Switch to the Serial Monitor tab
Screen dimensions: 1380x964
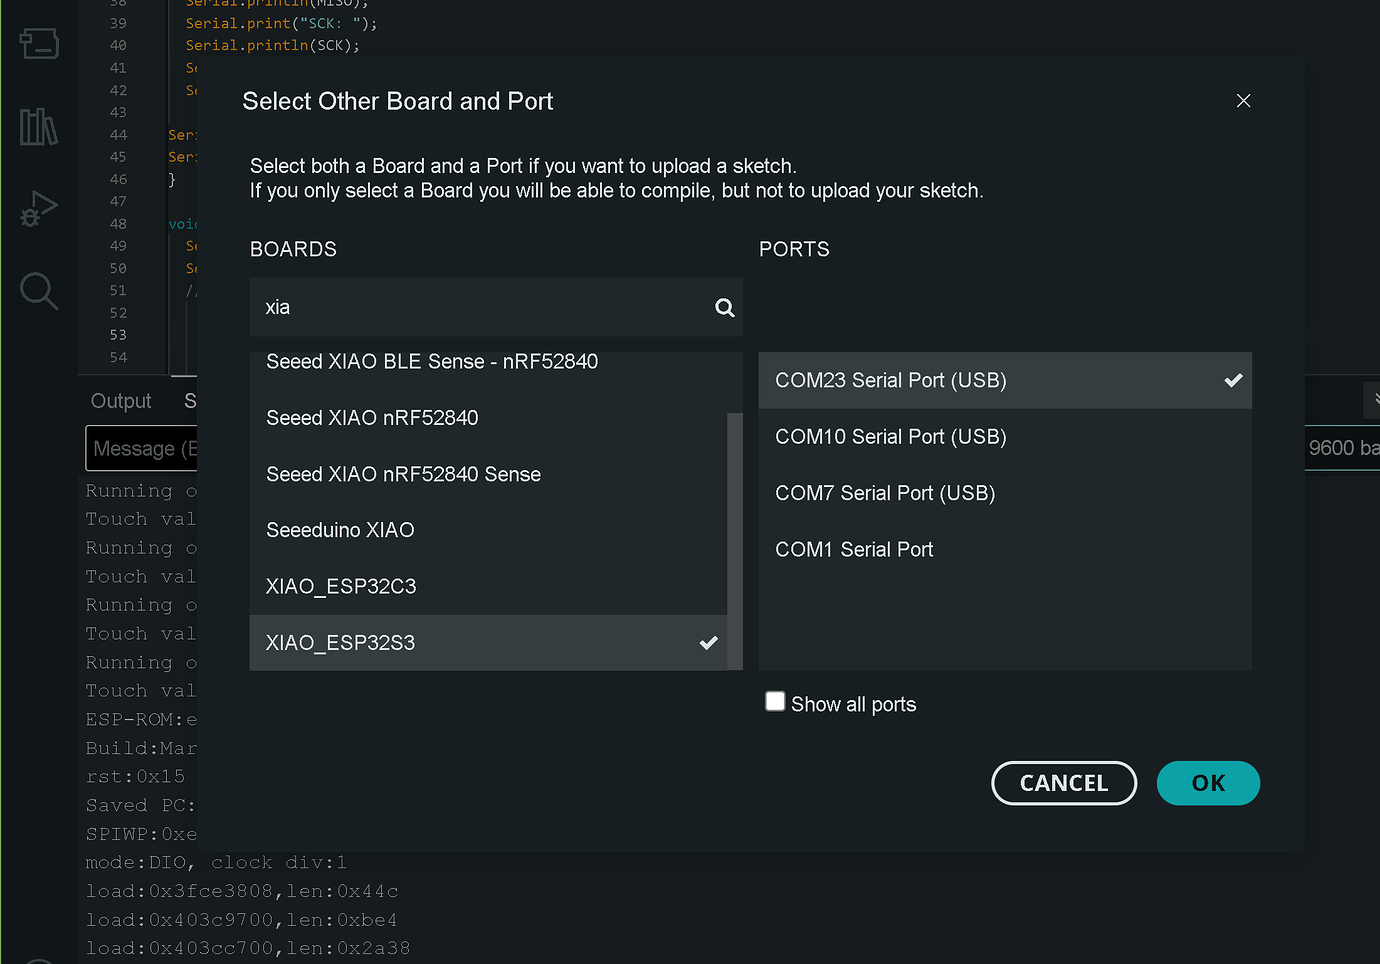coord(190,400)
